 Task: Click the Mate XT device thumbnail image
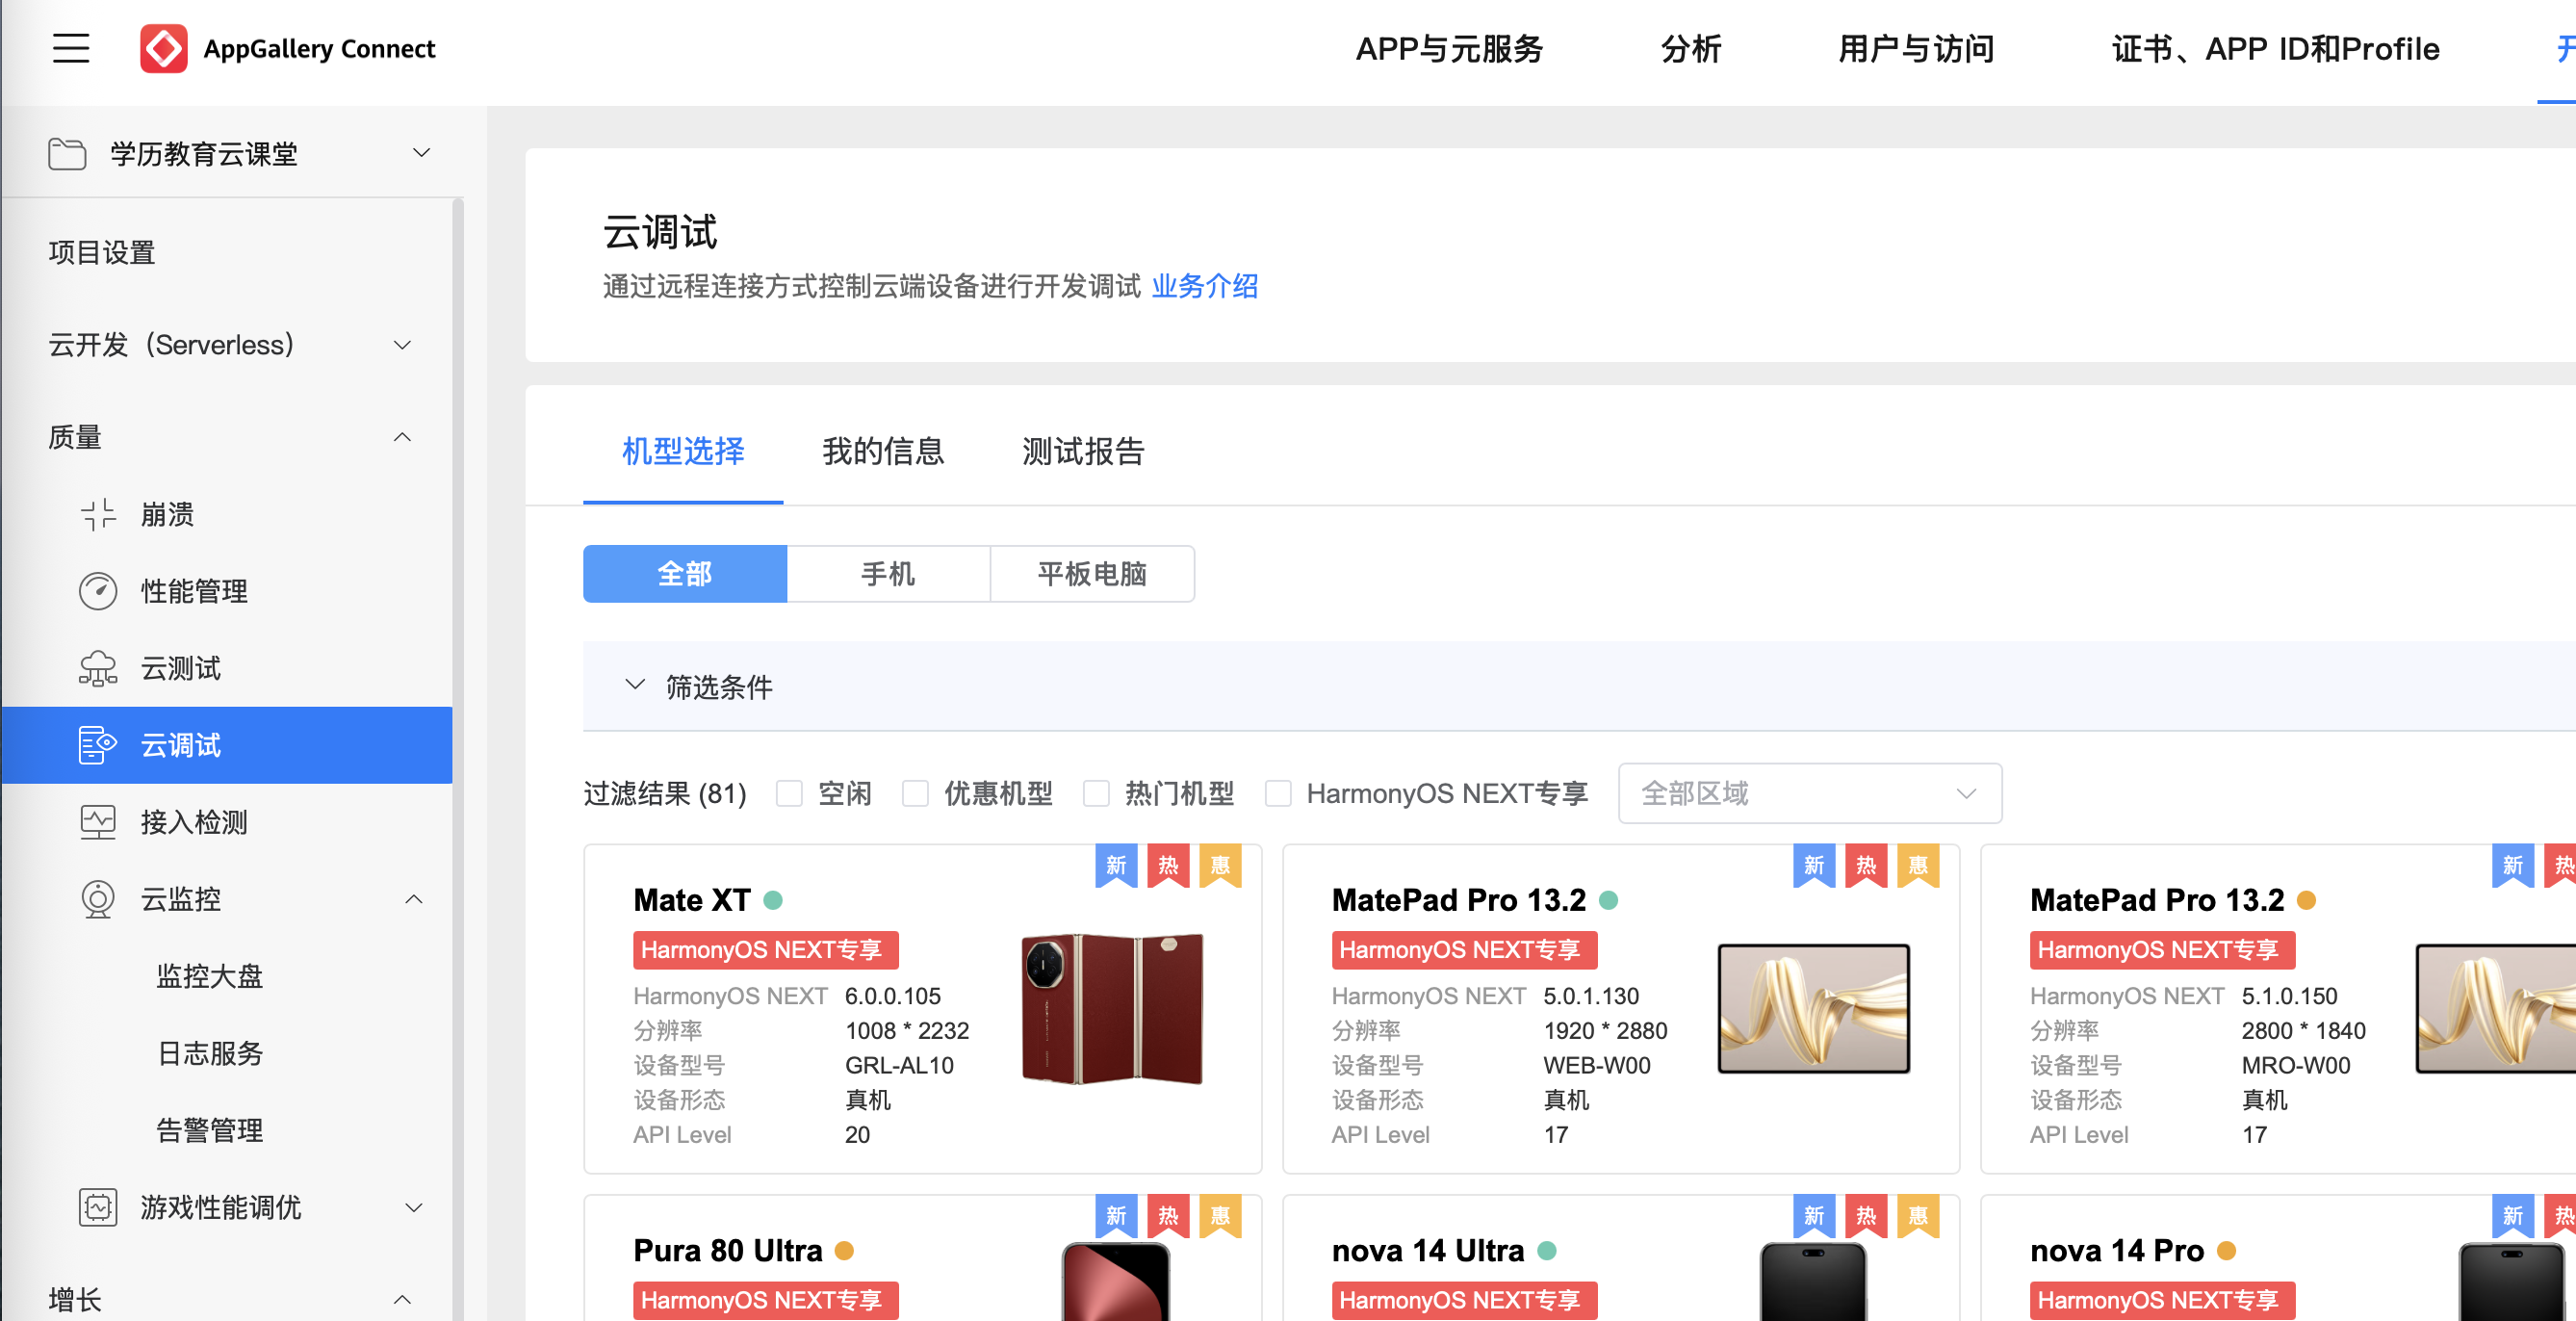pyautogui.click(x=1112, y=1008)
